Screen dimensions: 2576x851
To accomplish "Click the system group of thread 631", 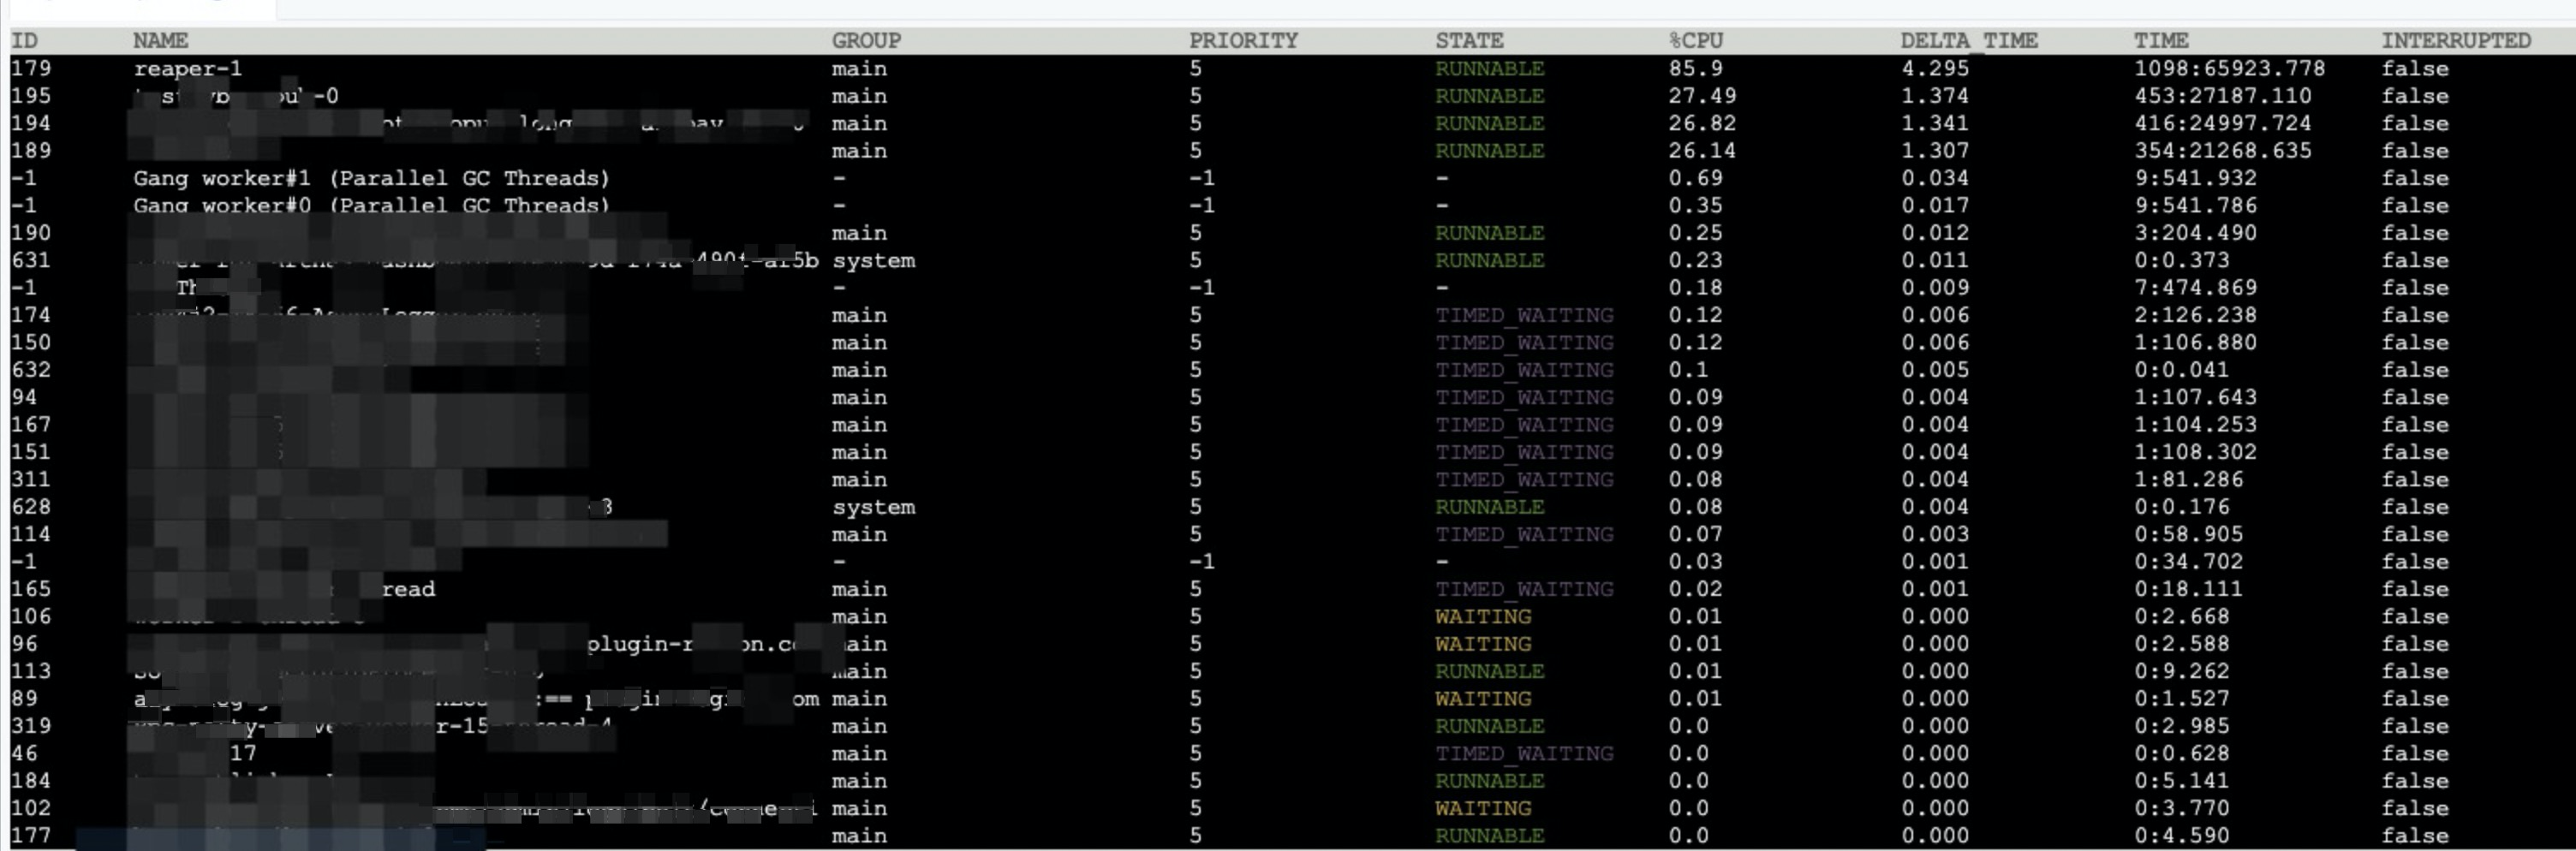I will point(873,261).
